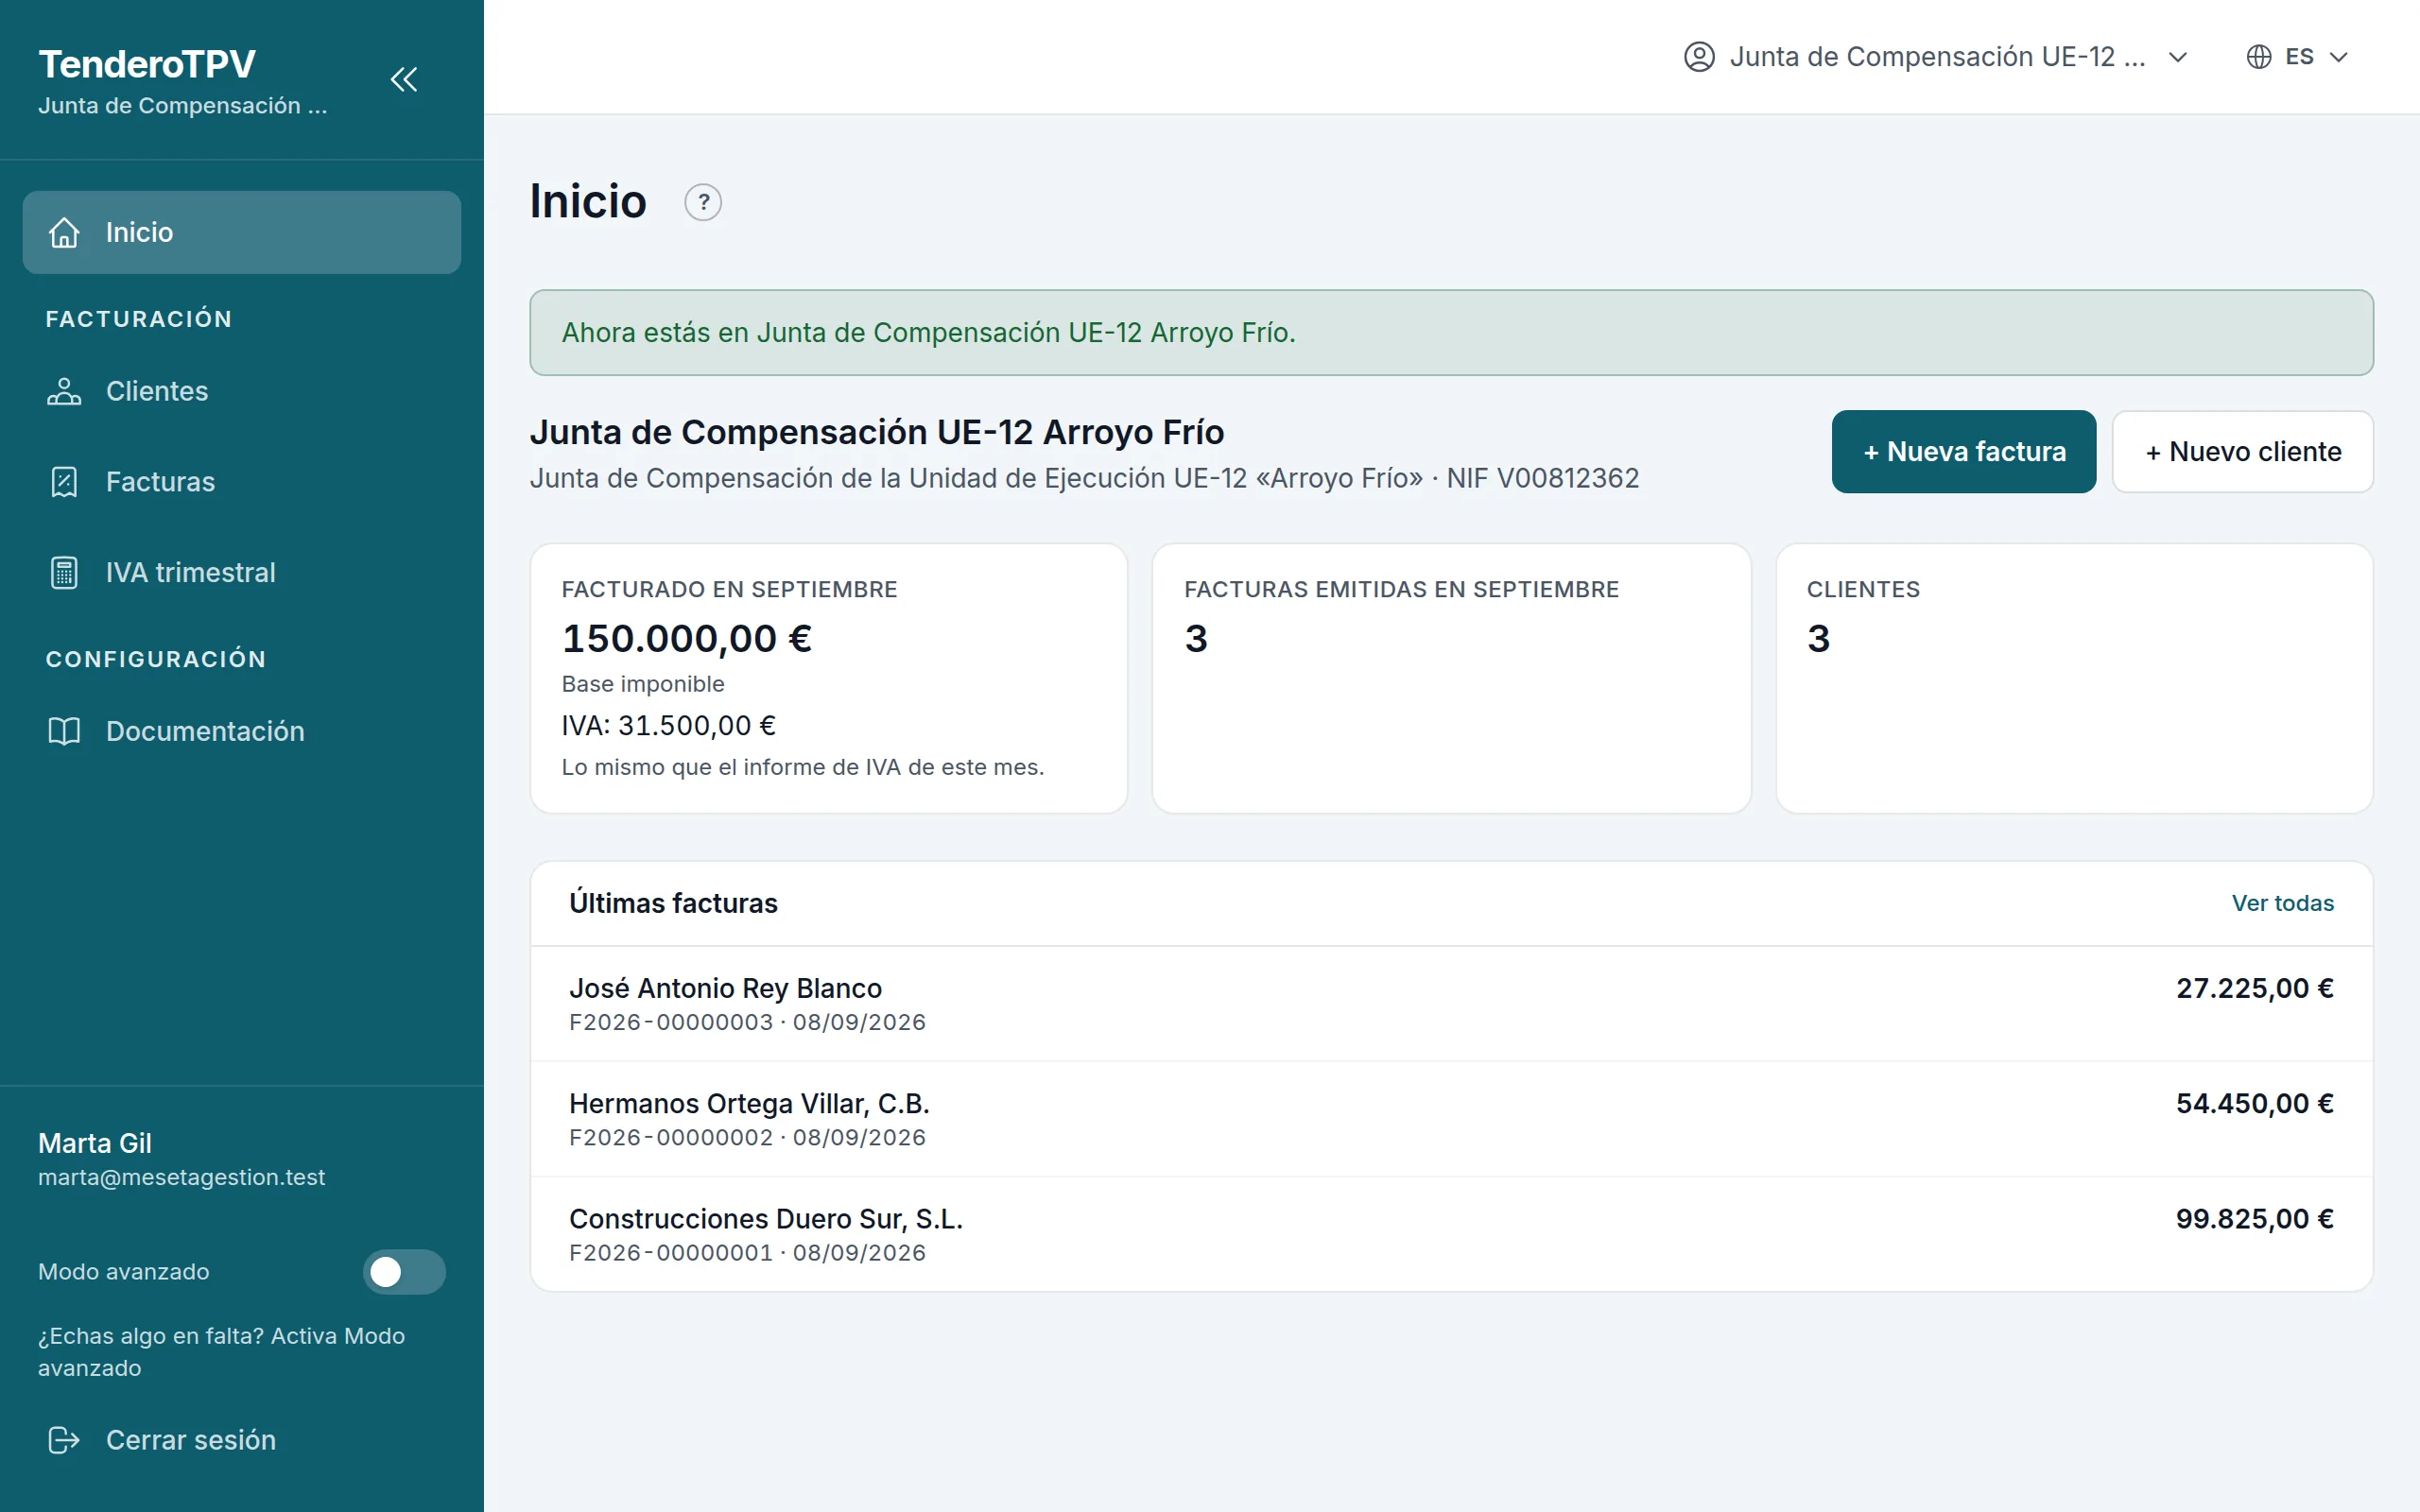Click the globe language icon
Screen dimensions: 2420x1512
2259,57
